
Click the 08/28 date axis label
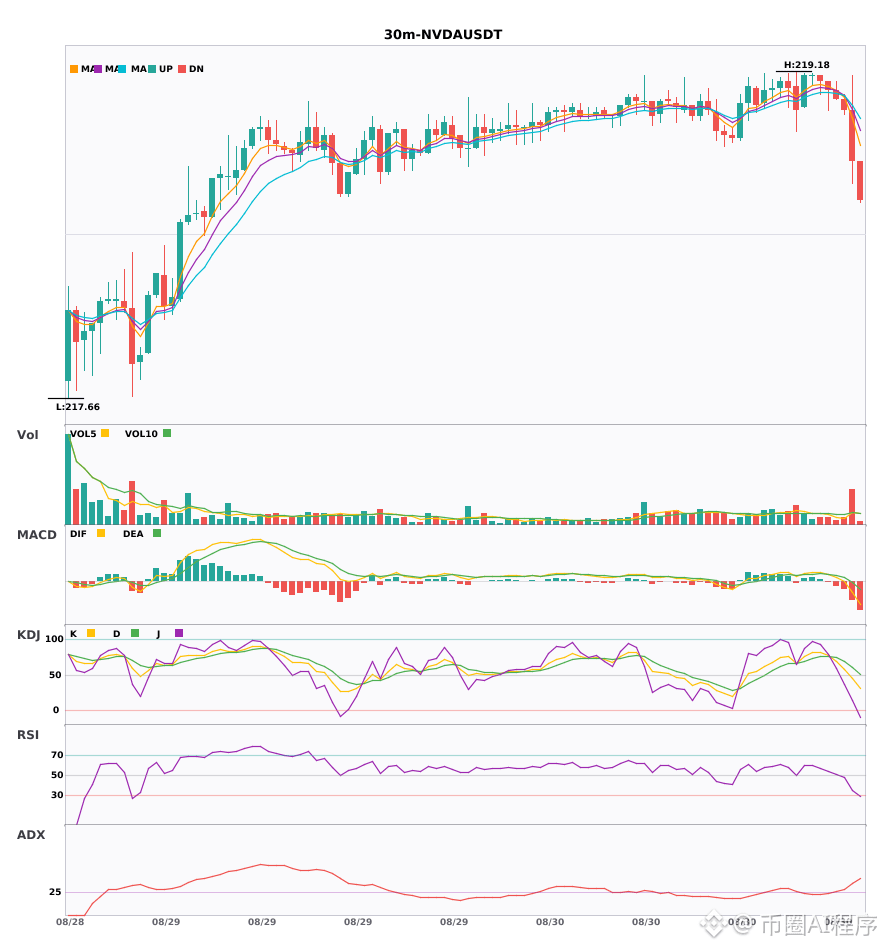click(70, 922)
